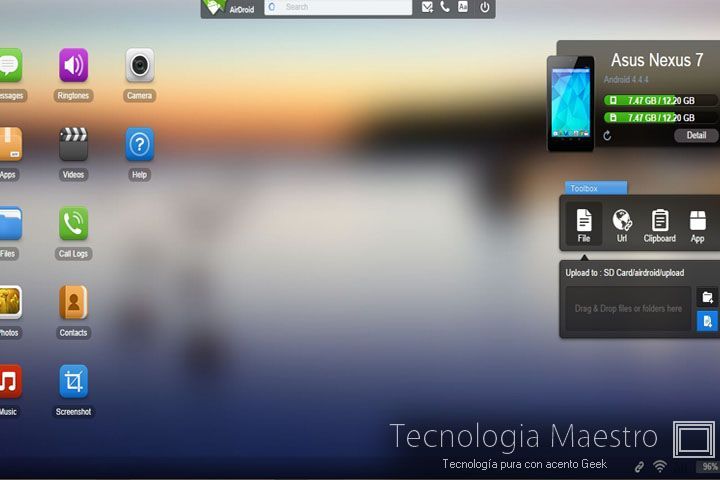The height and width of the screenshot is (480, 720).
Task: Click the power sign-out icon
Action: pyautogui.click(x=484, y=7)
